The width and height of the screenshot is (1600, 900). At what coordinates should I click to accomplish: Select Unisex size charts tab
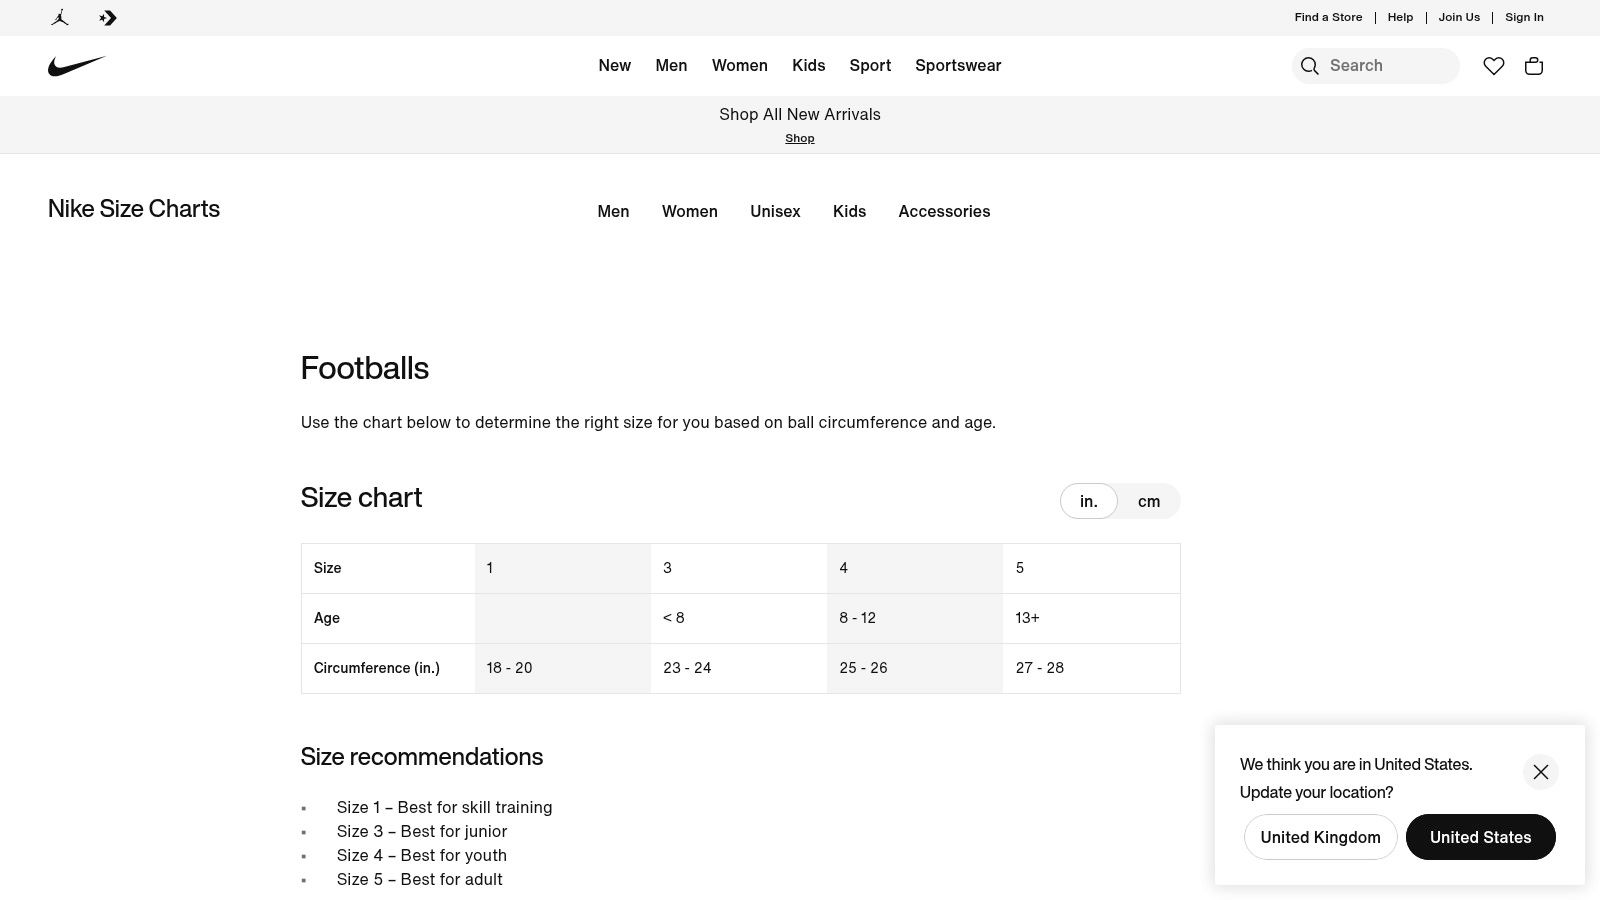click(775, 211)
